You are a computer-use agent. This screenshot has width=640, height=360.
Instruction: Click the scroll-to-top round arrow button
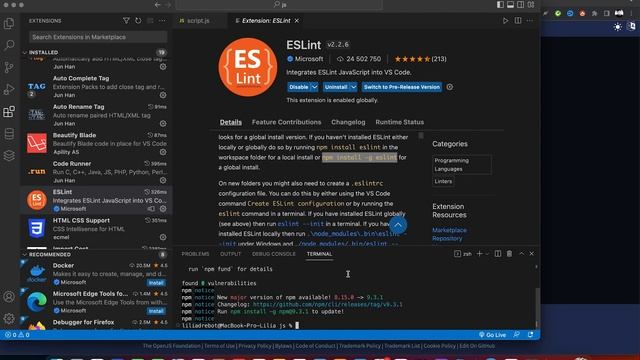point(398,225)
